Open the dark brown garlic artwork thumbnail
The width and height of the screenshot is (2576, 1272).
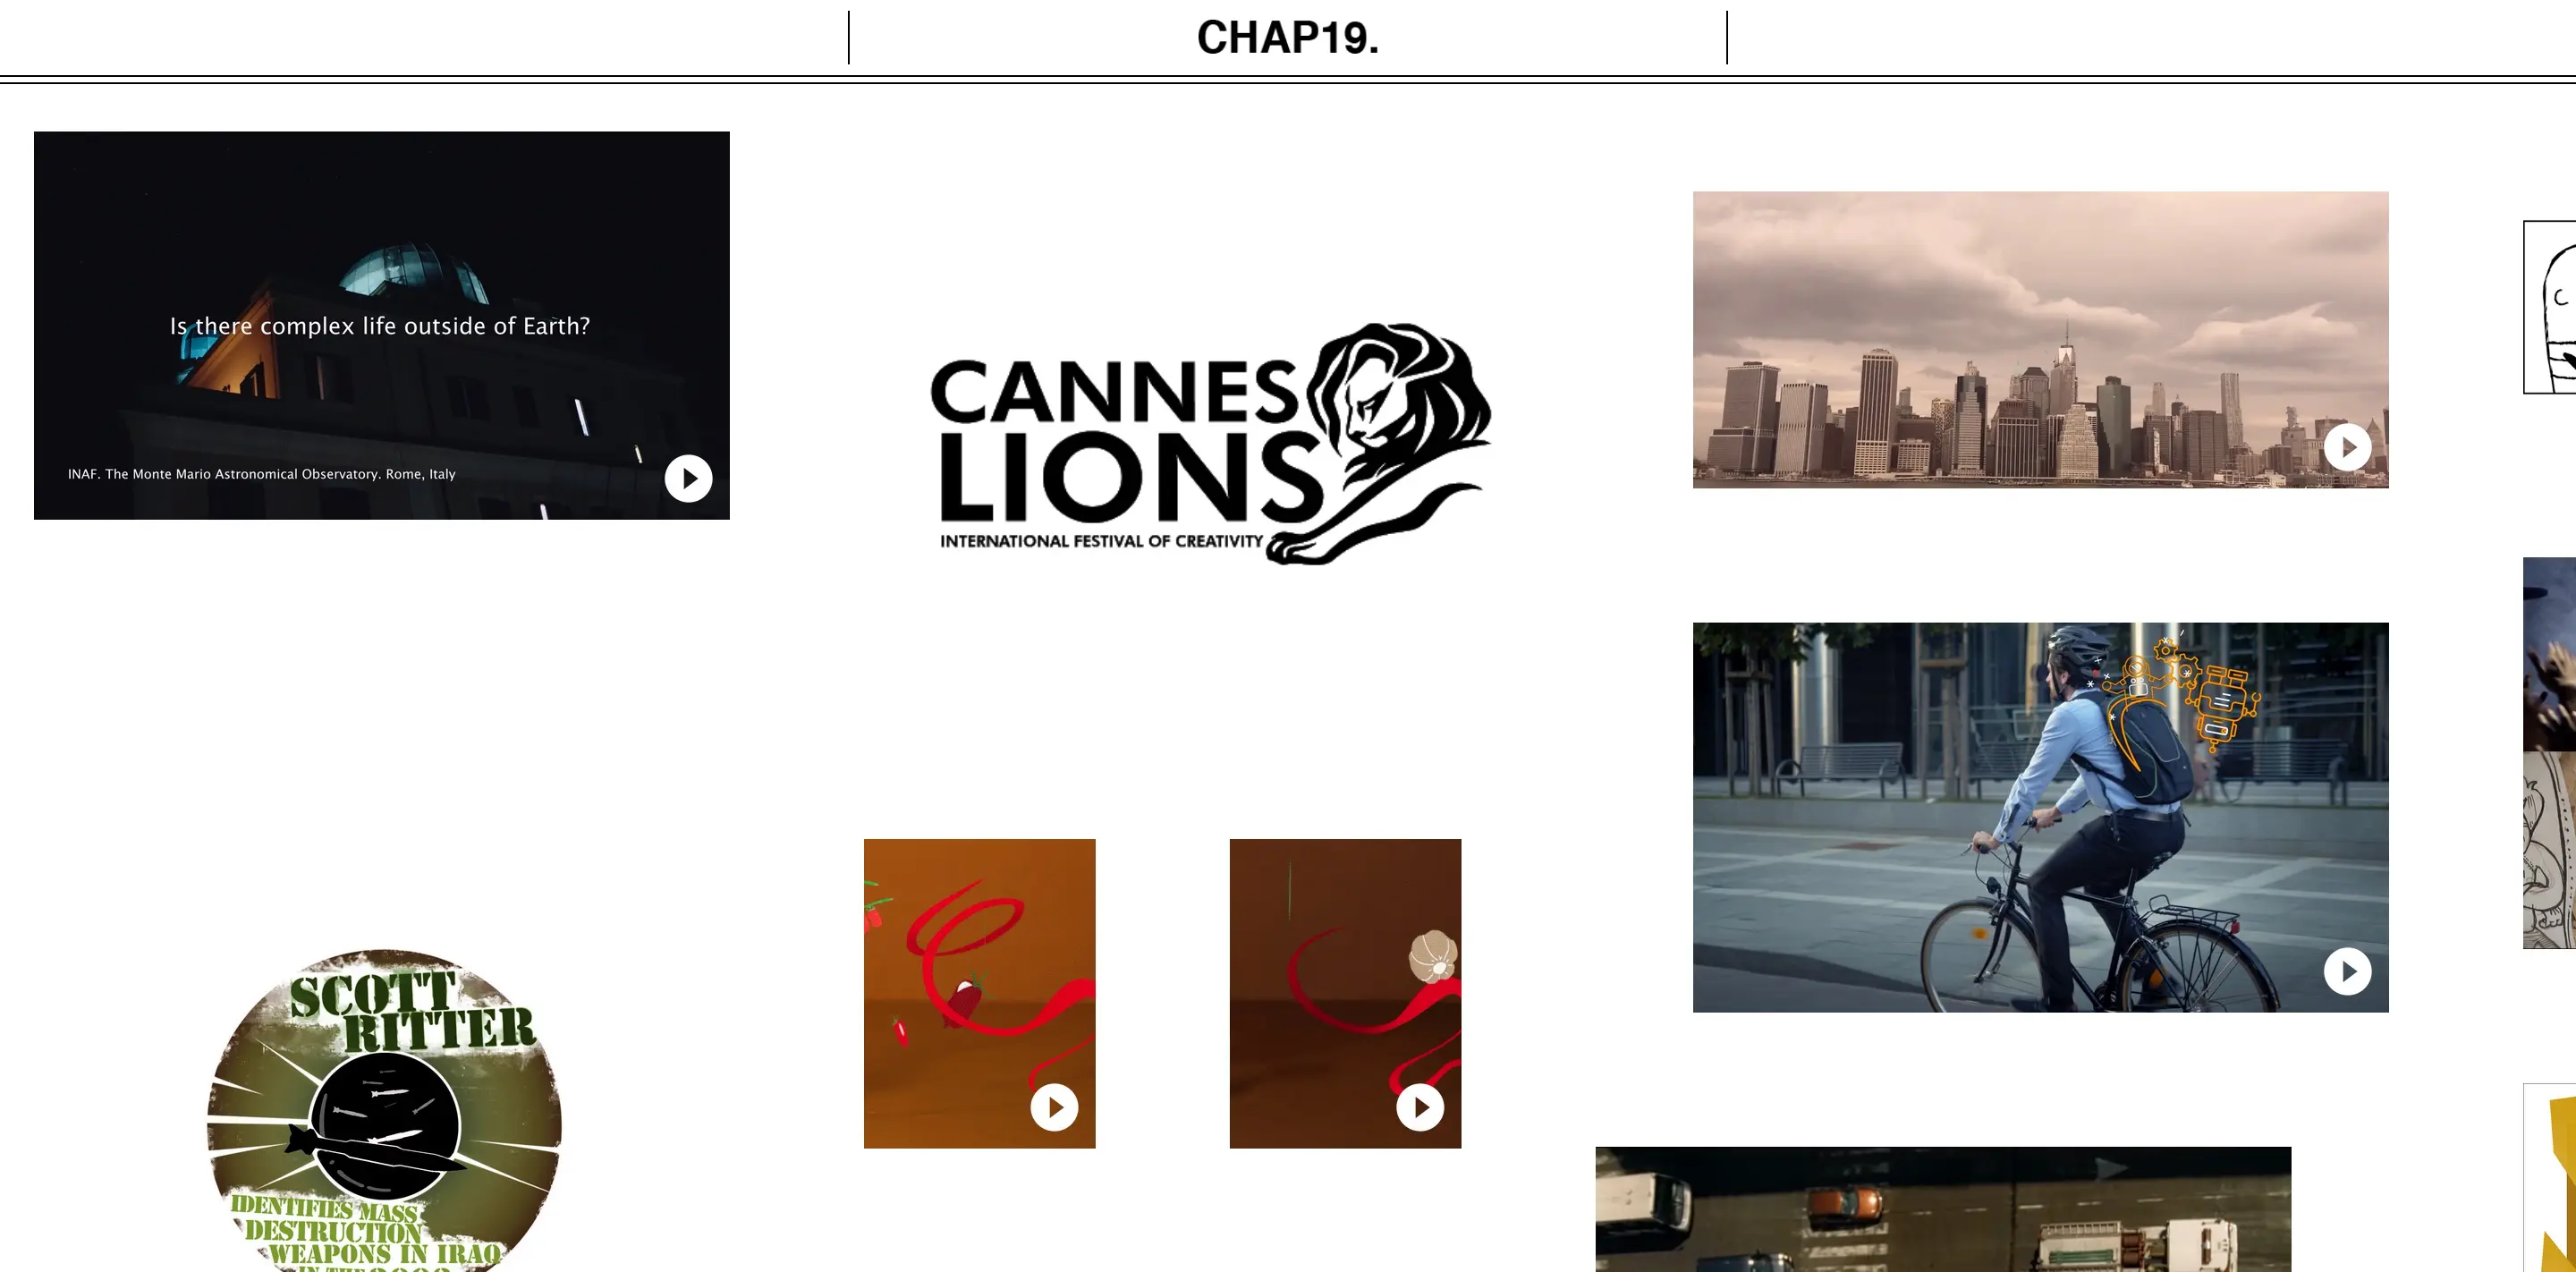point(1345,993)
